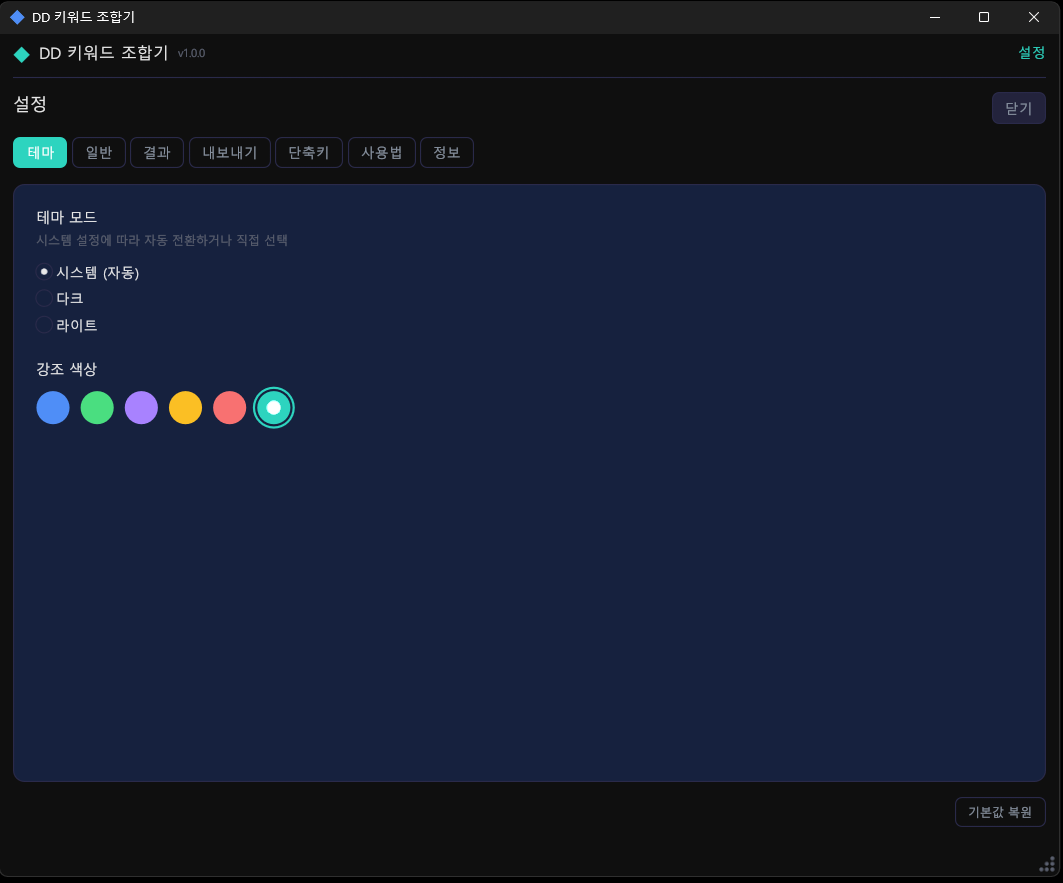Set accent color to purple

[141, 407]
